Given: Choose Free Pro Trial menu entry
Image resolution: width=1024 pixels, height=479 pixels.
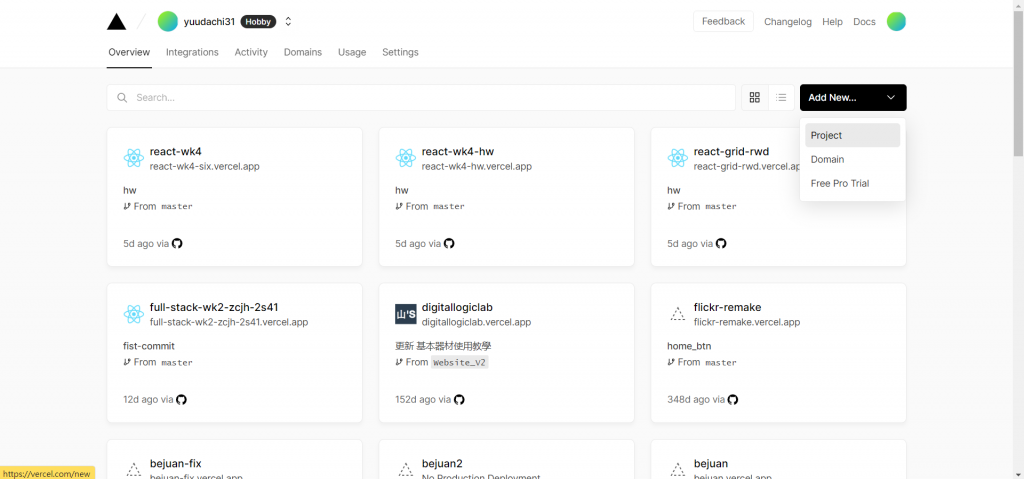Looking at the screenshot, I should pyautogui.click(x=852, y=184).
